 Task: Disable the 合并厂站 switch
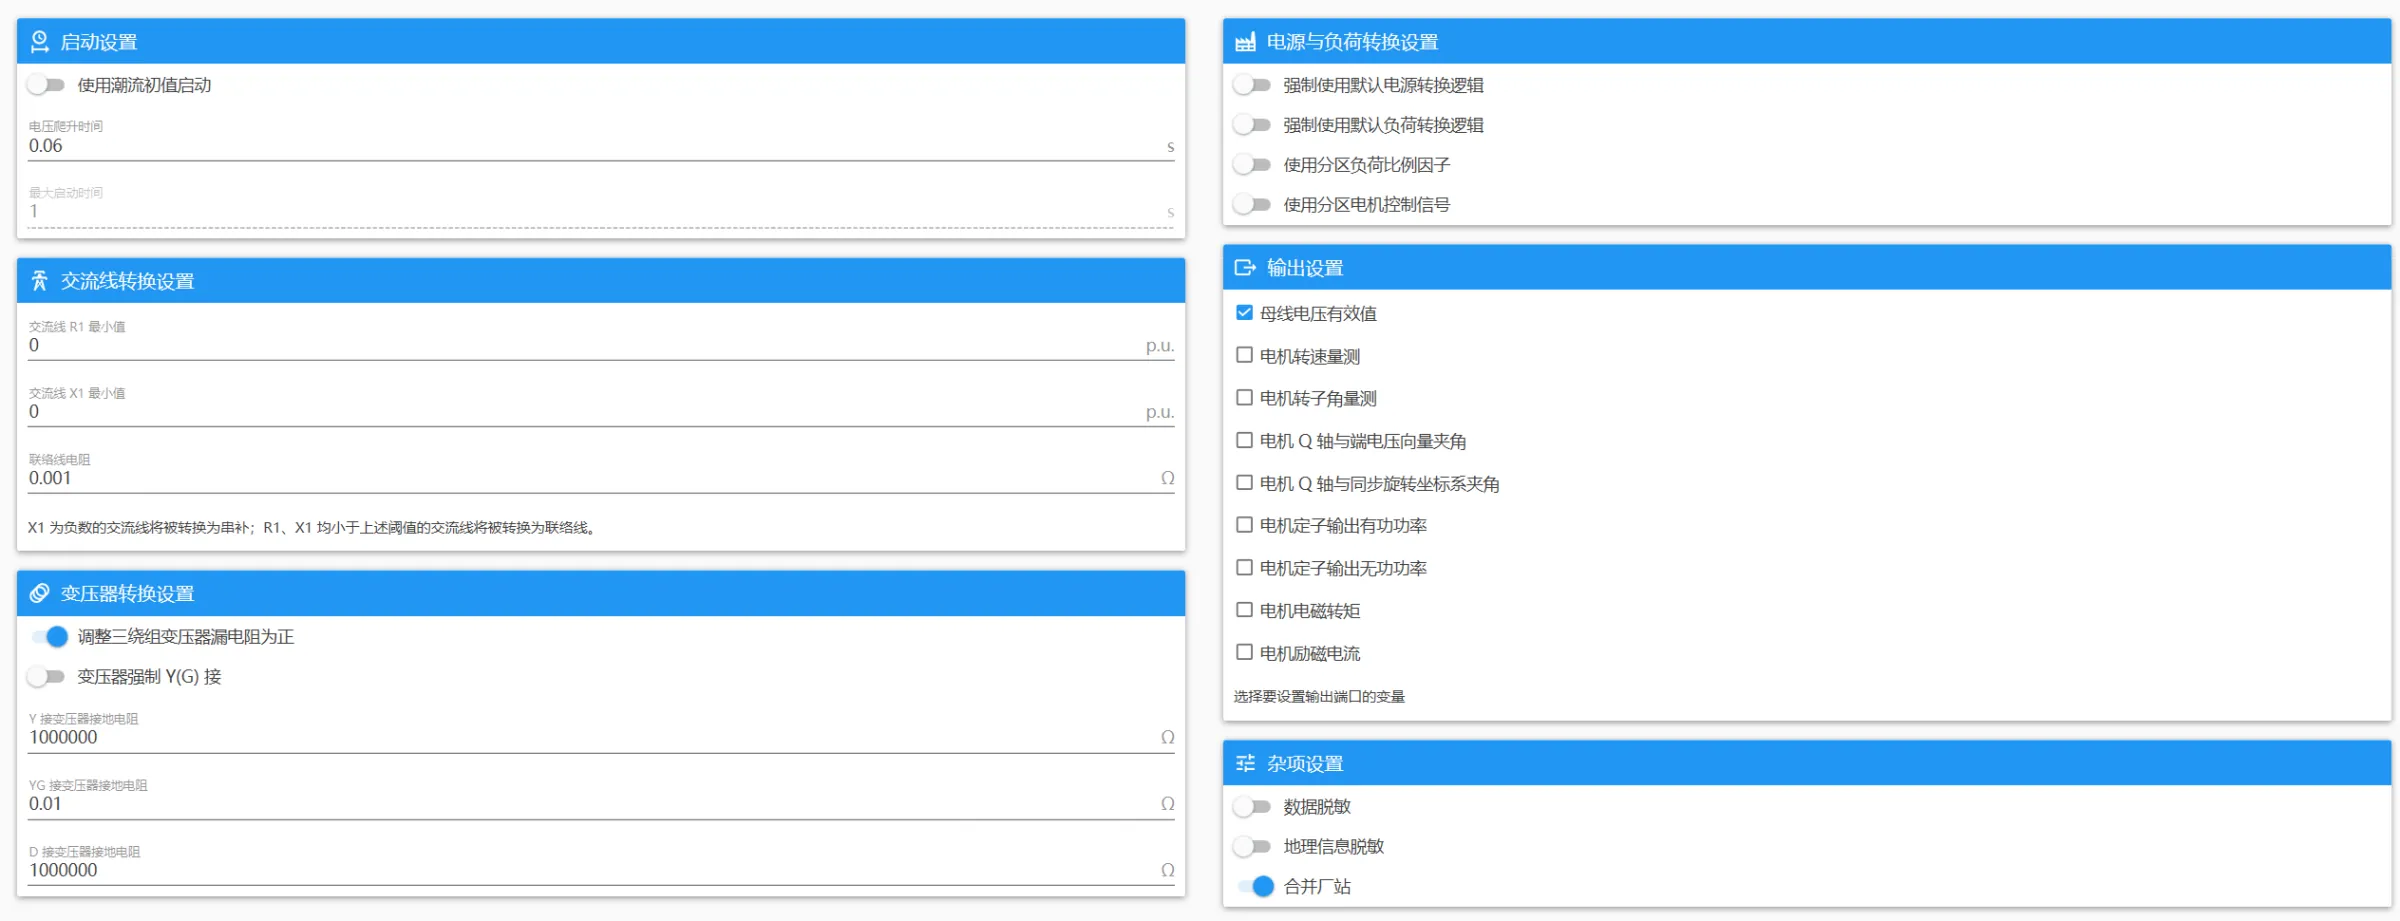pyautogui.click(x=1255, y=887)
